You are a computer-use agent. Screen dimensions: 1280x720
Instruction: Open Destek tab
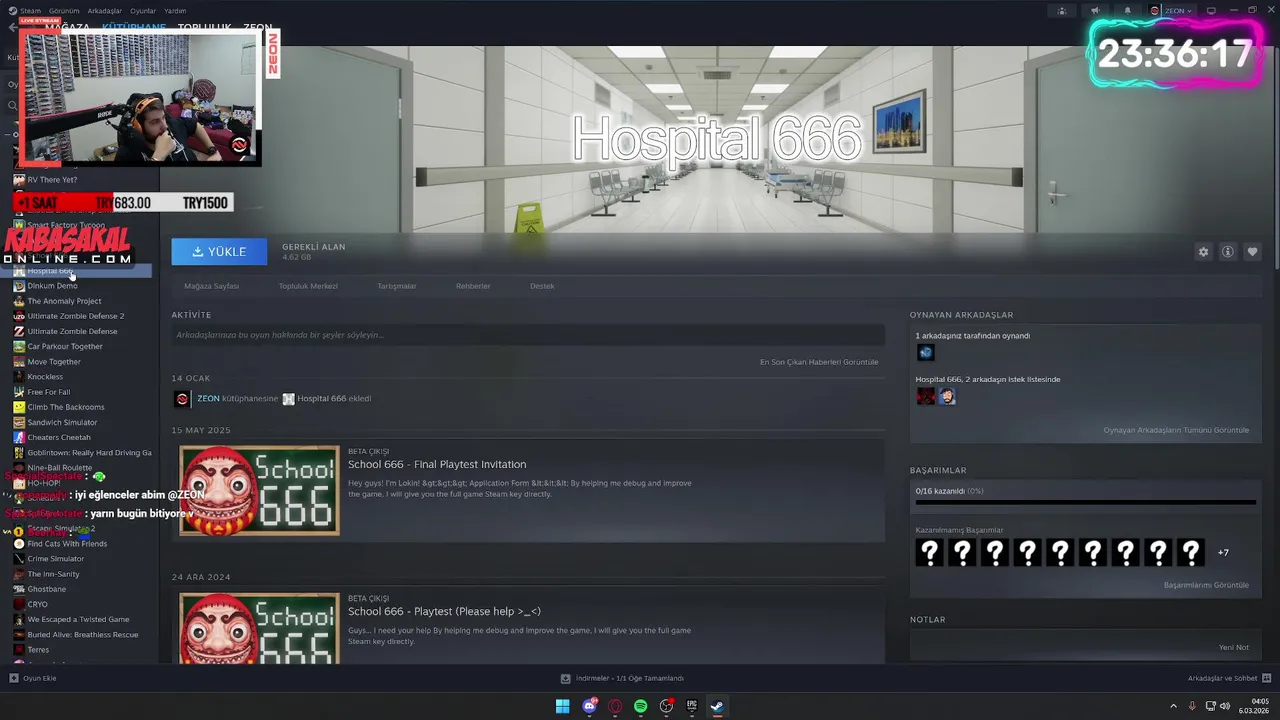(x=542, y=286)
